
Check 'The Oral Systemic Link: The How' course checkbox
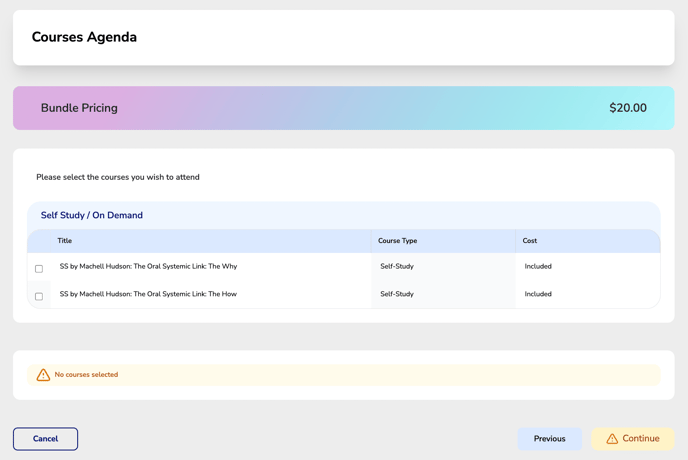[39, 296]
